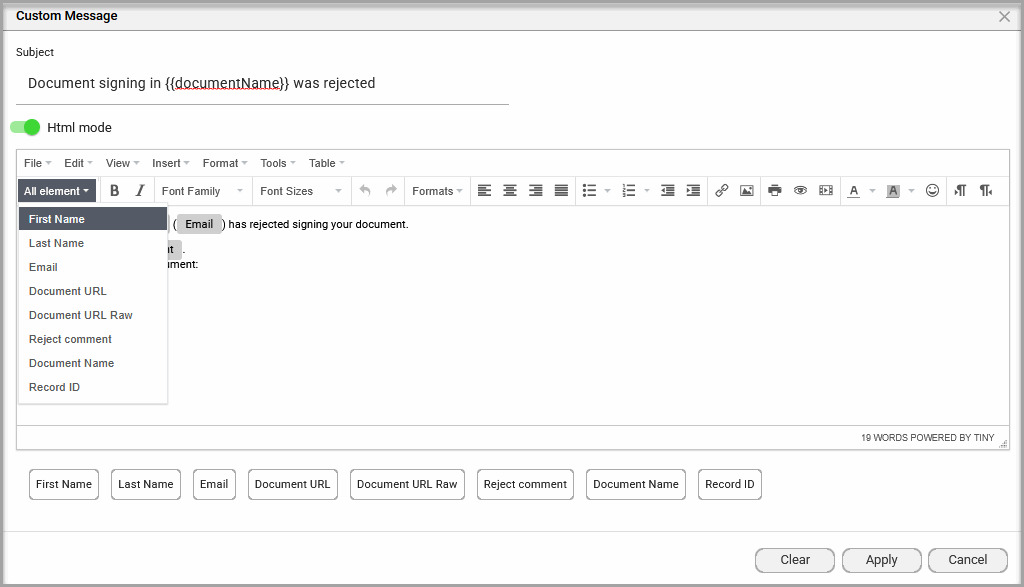Click the redo arrow icon
1024x587 pixels.
[391, 191]
